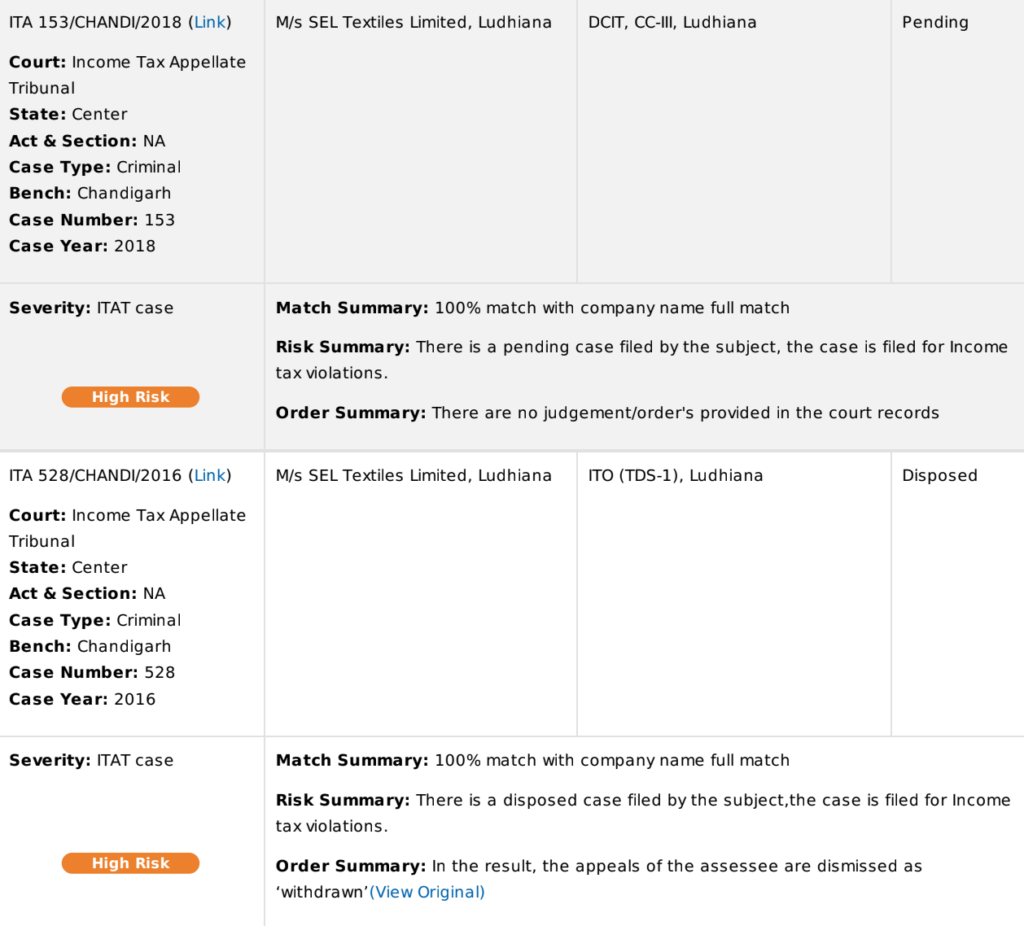Click the DCIT, CC-III, Ludhiana respondent

pos(672,22)
